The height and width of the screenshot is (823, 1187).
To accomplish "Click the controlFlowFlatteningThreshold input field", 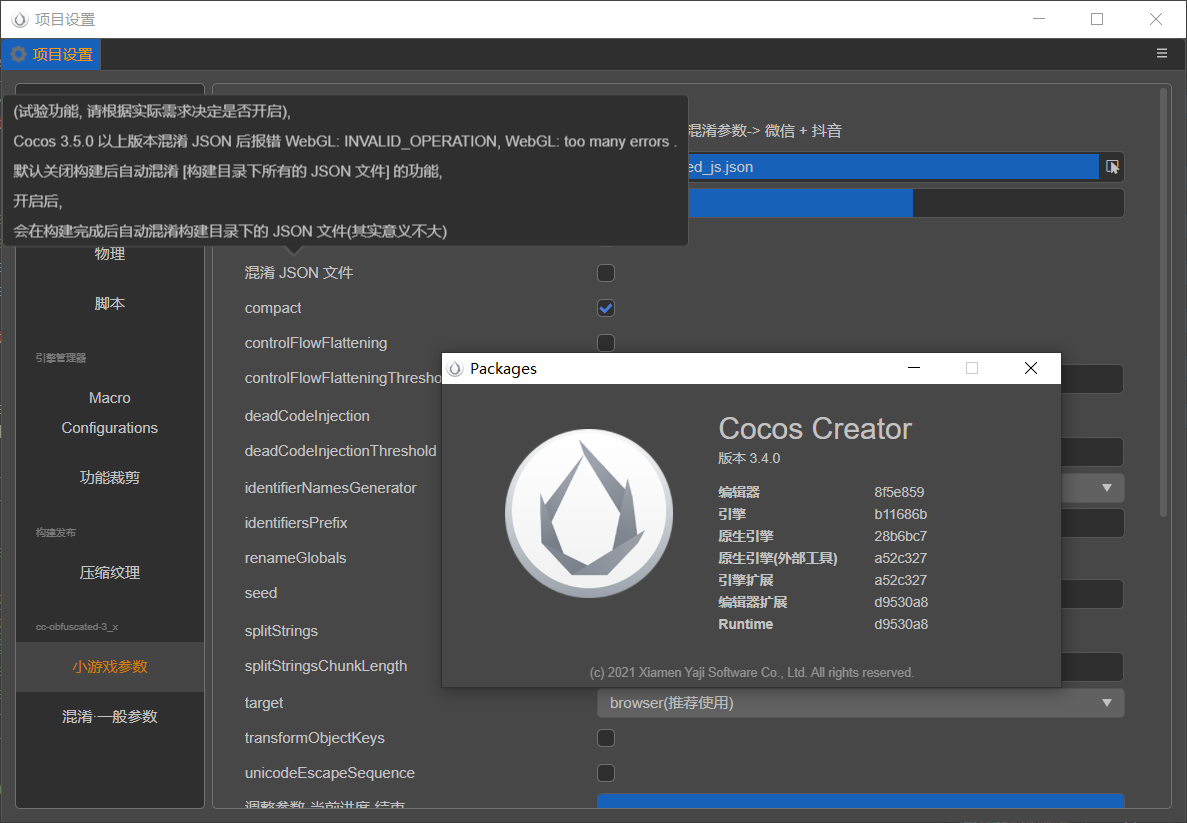I will 1092,379.
